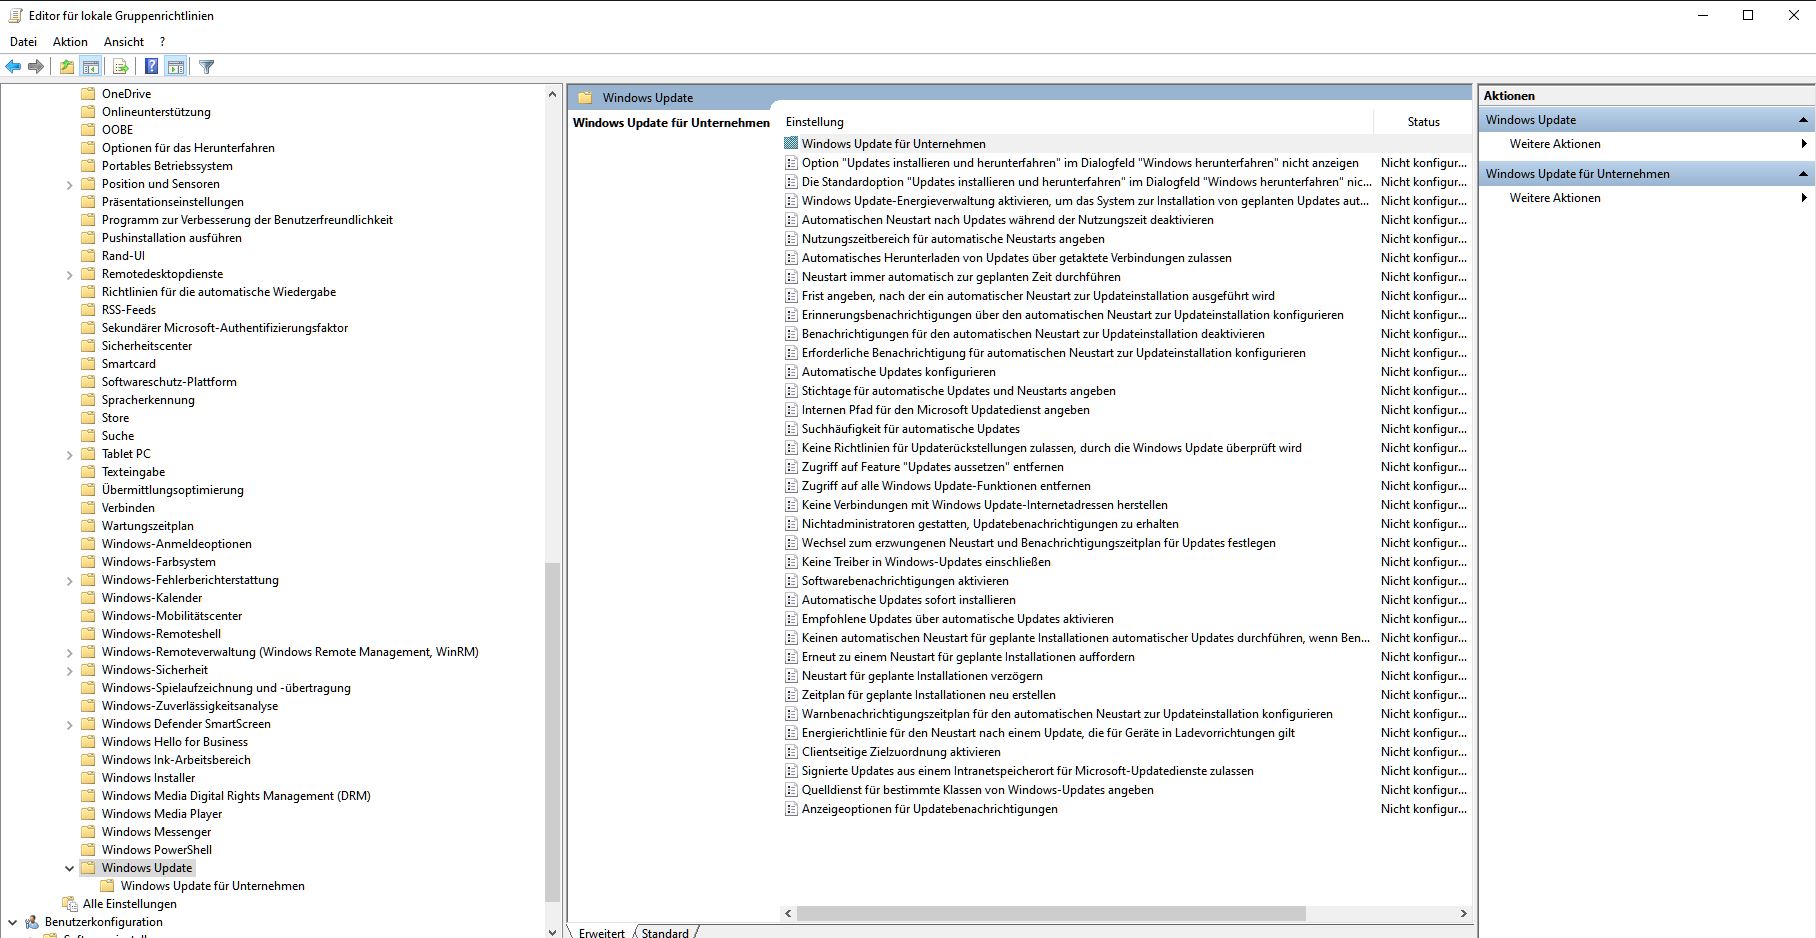Click the Up one level folder icon
This screenshot has height=938, width=1816.
pos(66,67)
